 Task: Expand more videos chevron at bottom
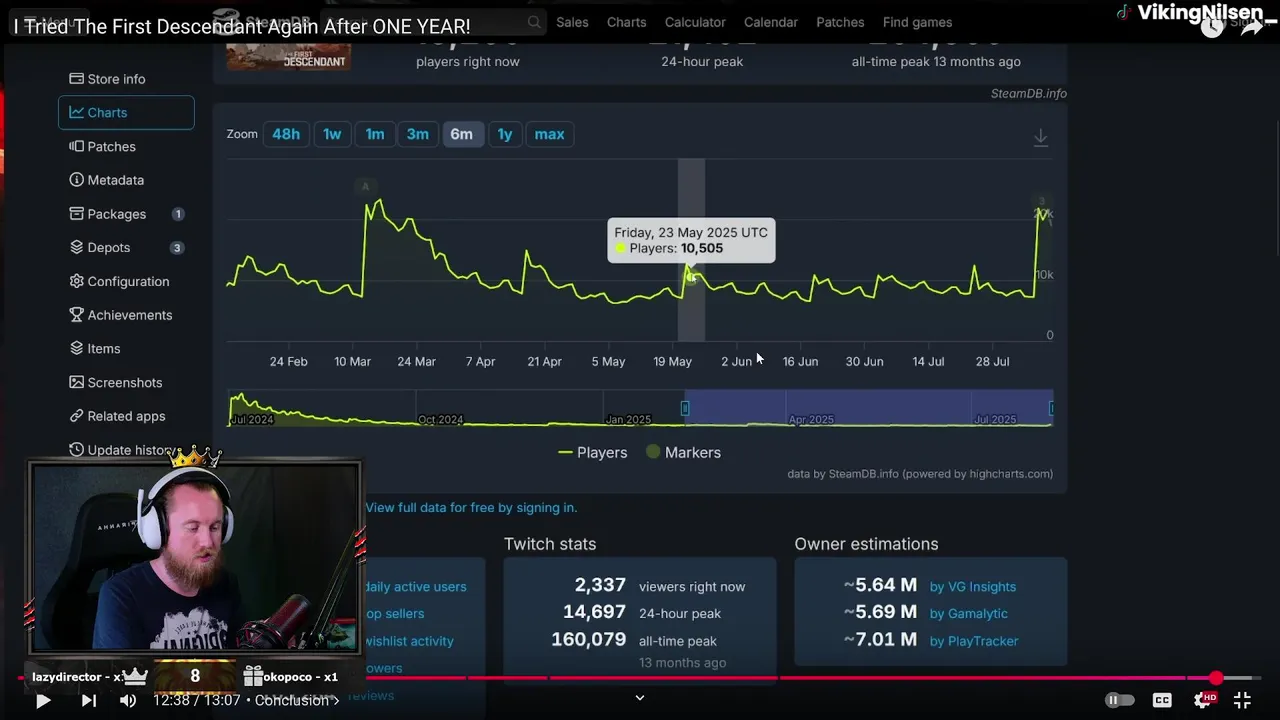click(640, 698)
